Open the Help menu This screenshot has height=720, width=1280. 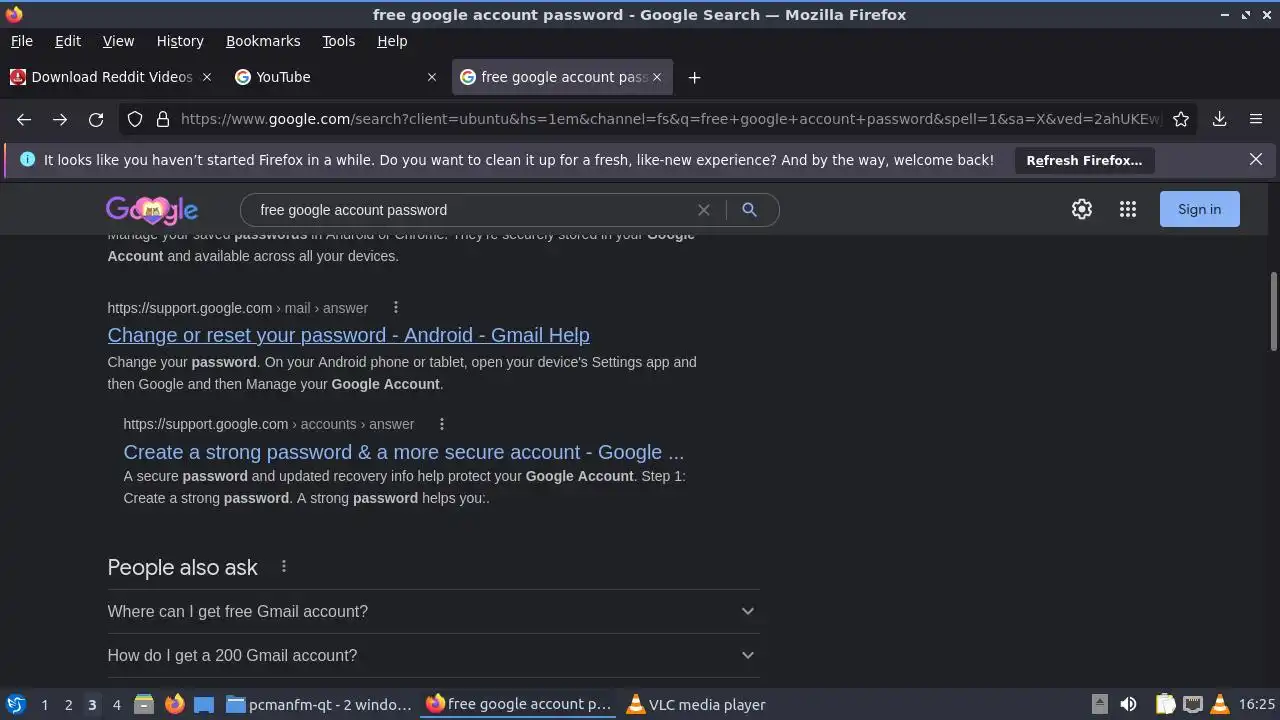coord(392,41)
